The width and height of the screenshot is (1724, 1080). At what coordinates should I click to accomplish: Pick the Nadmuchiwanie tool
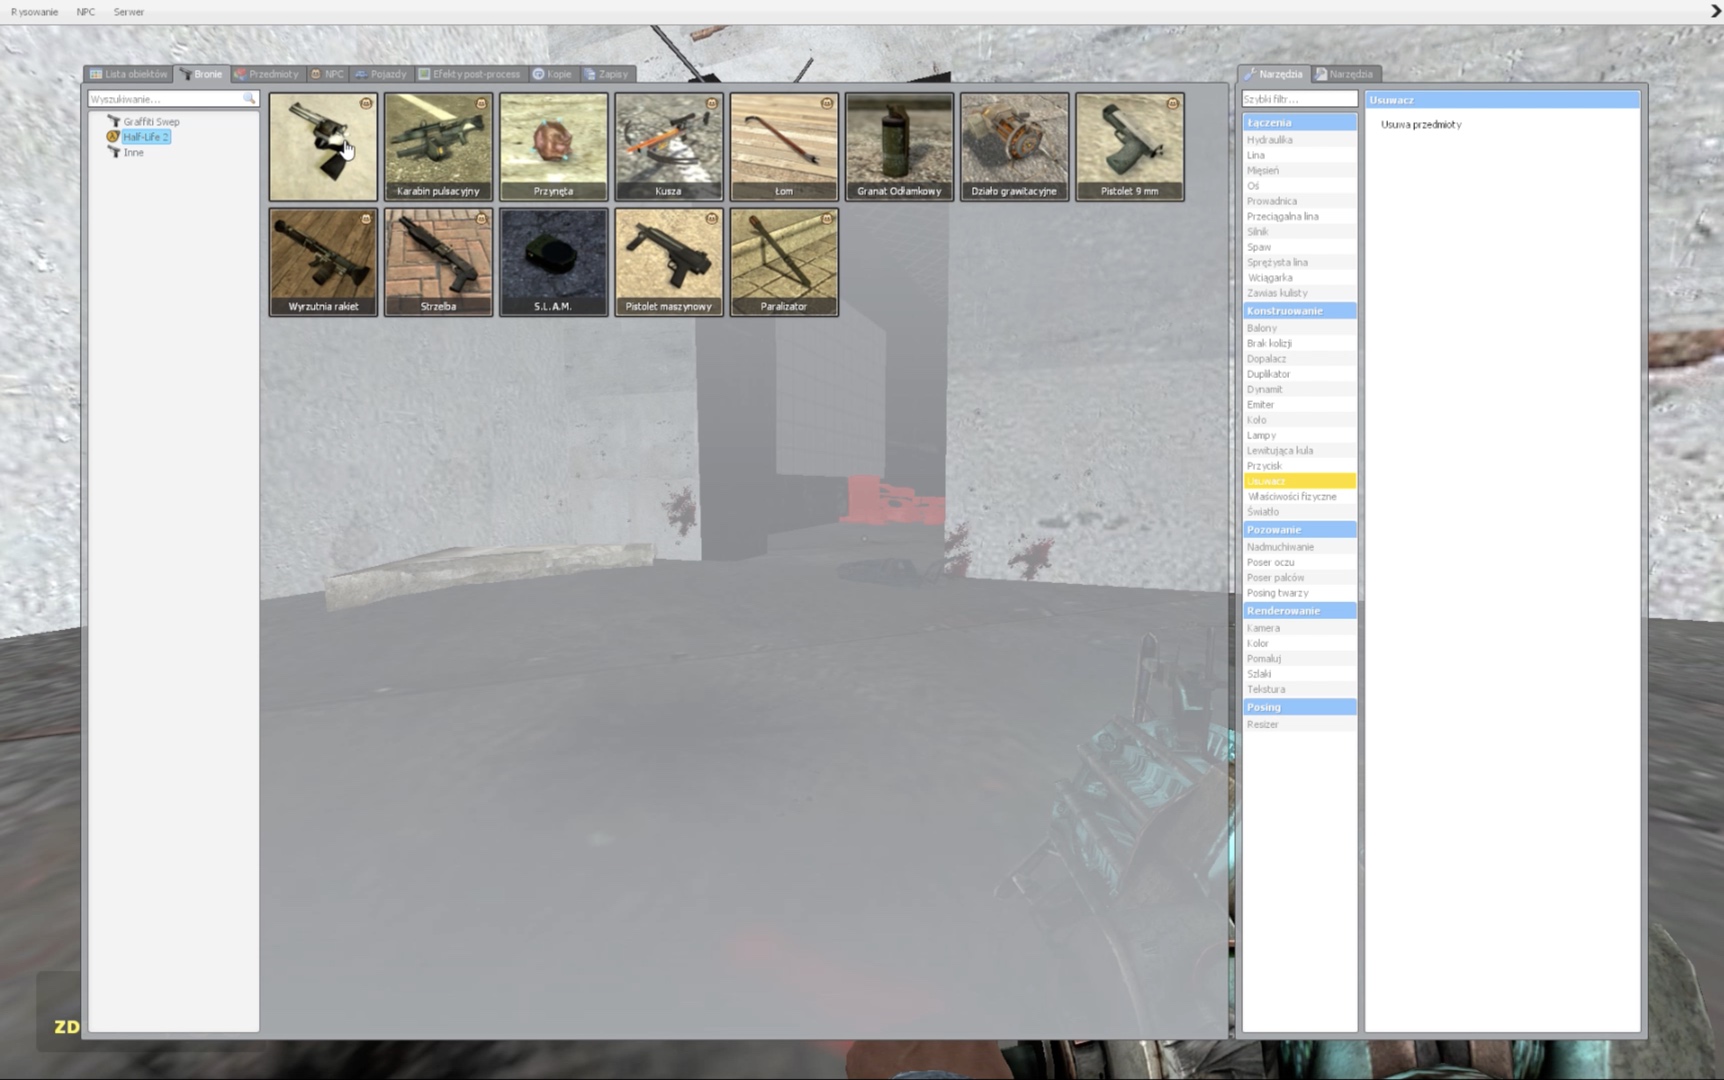coord(1299,547)
